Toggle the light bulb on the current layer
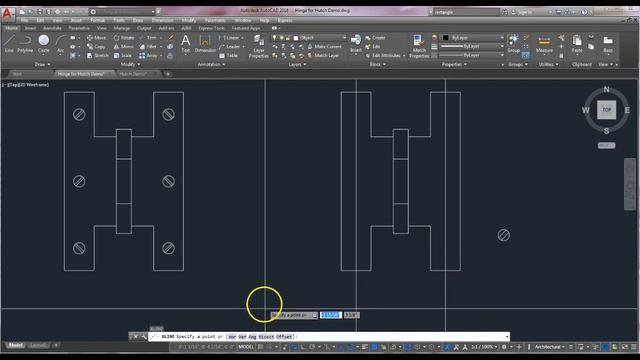The image size is (640, 360). 275,38
